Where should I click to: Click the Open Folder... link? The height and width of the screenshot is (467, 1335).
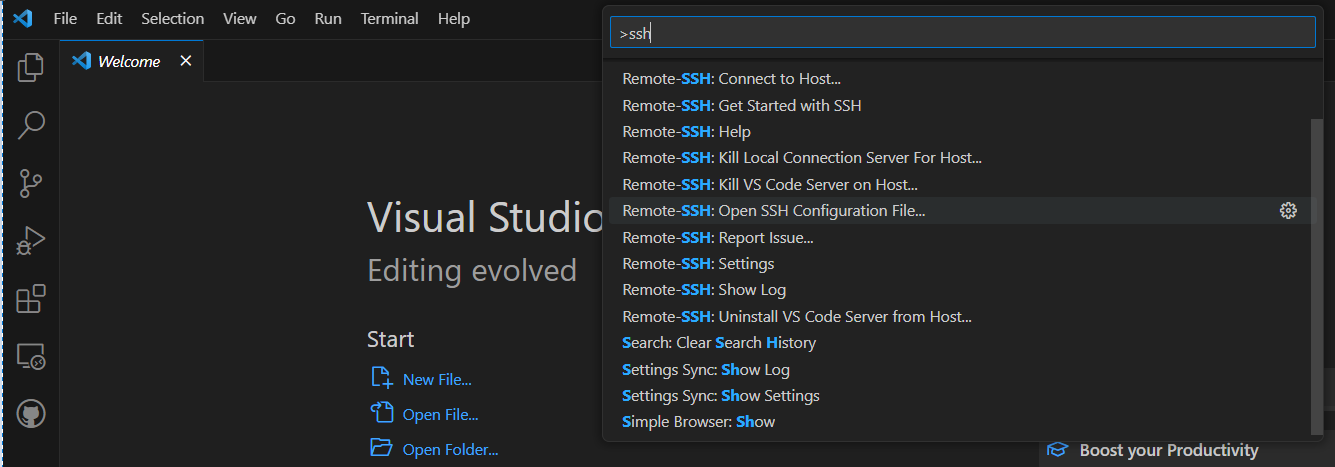tap(450, 450)
